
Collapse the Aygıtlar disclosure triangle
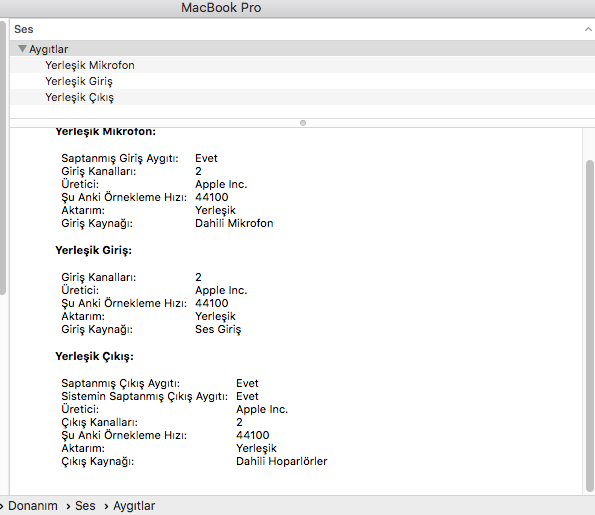22,49
